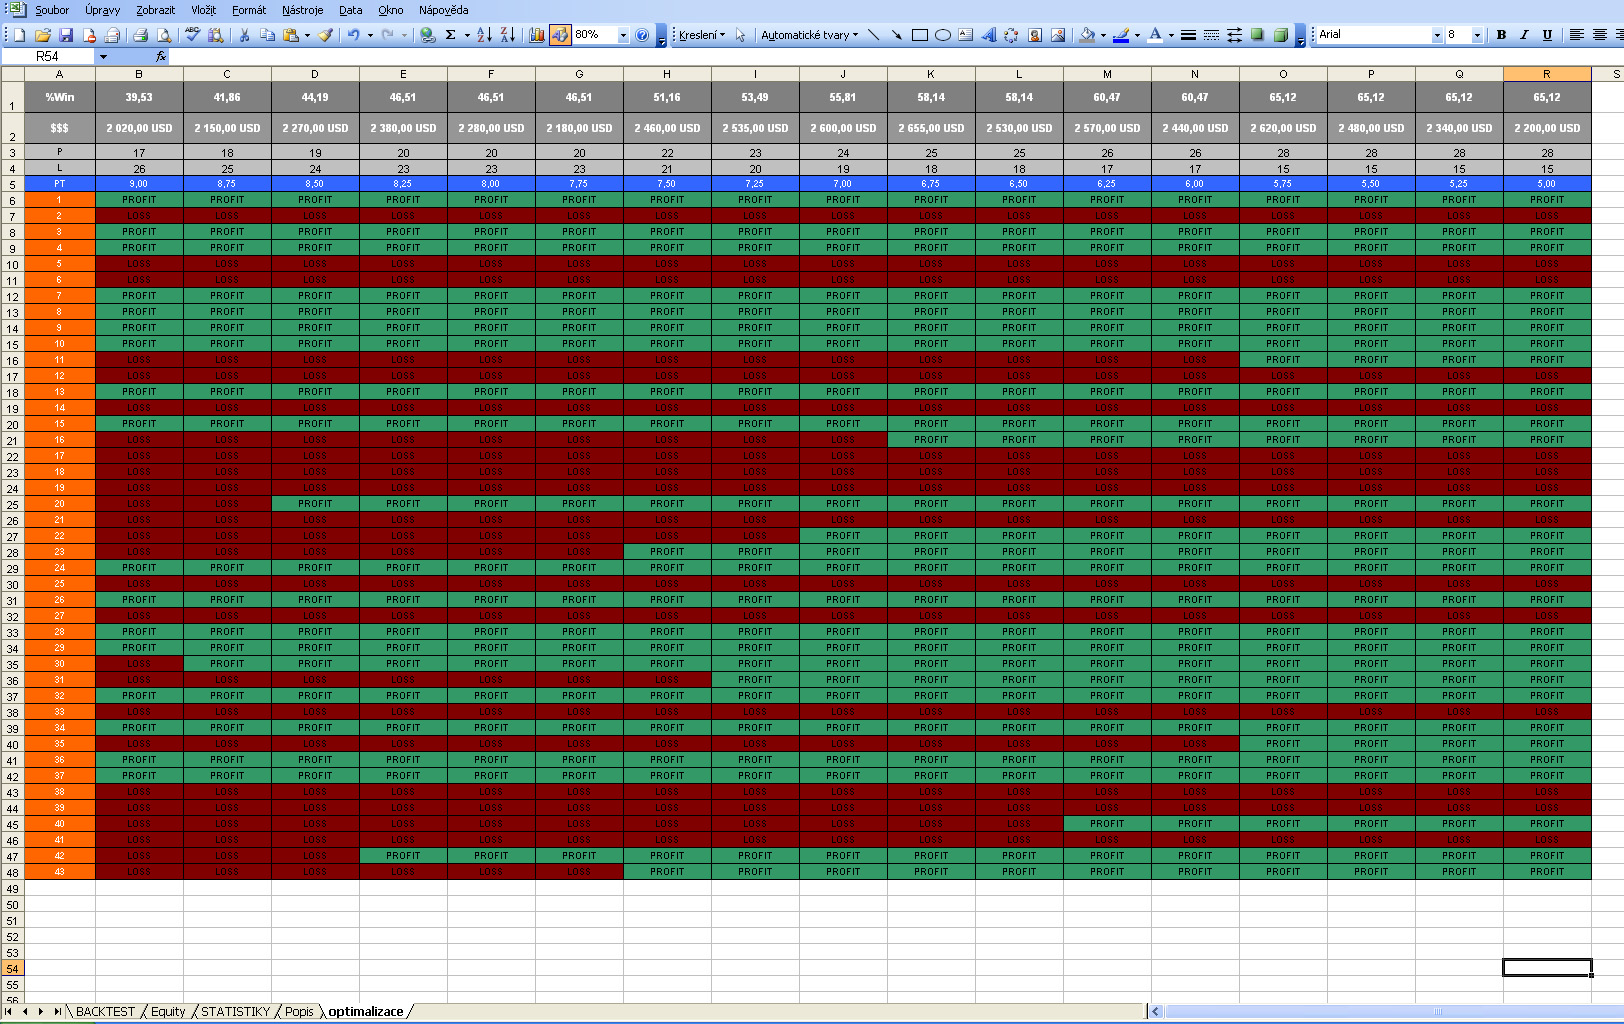Click the Automatické tvary button
Screen dimensions: 1624x1024
(x=809, y=35)
